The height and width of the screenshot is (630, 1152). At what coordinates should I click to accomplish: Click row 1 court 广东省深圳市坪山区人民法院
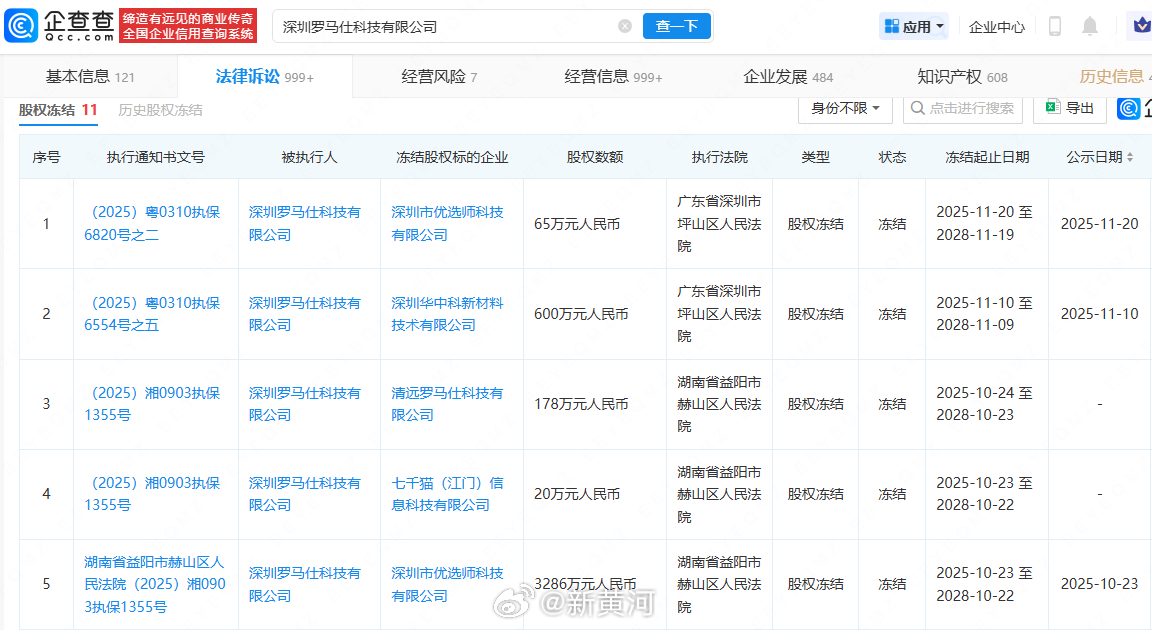click(719, 224)
